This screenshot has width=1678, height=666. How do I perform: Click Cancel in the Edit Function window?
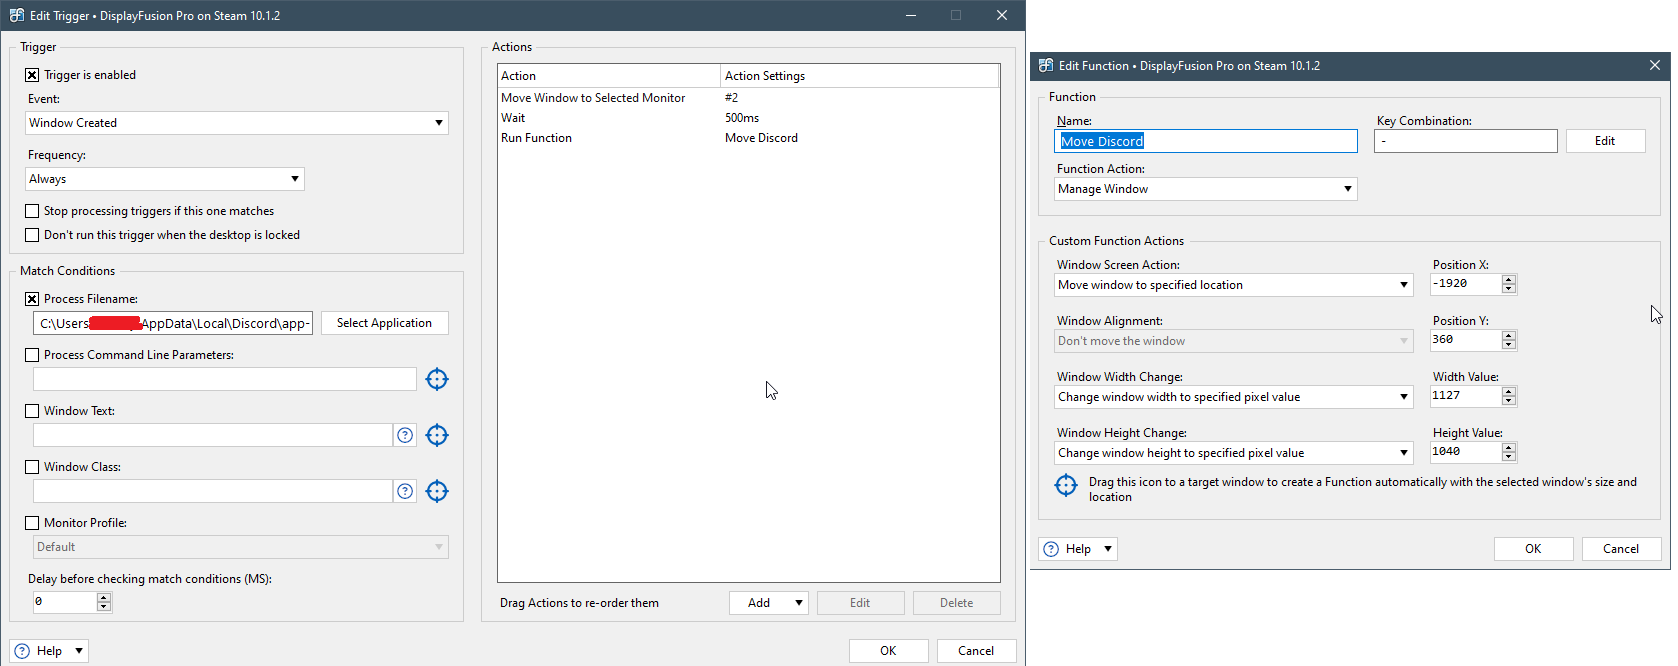pyautogui.click(x=1621, y=549)
